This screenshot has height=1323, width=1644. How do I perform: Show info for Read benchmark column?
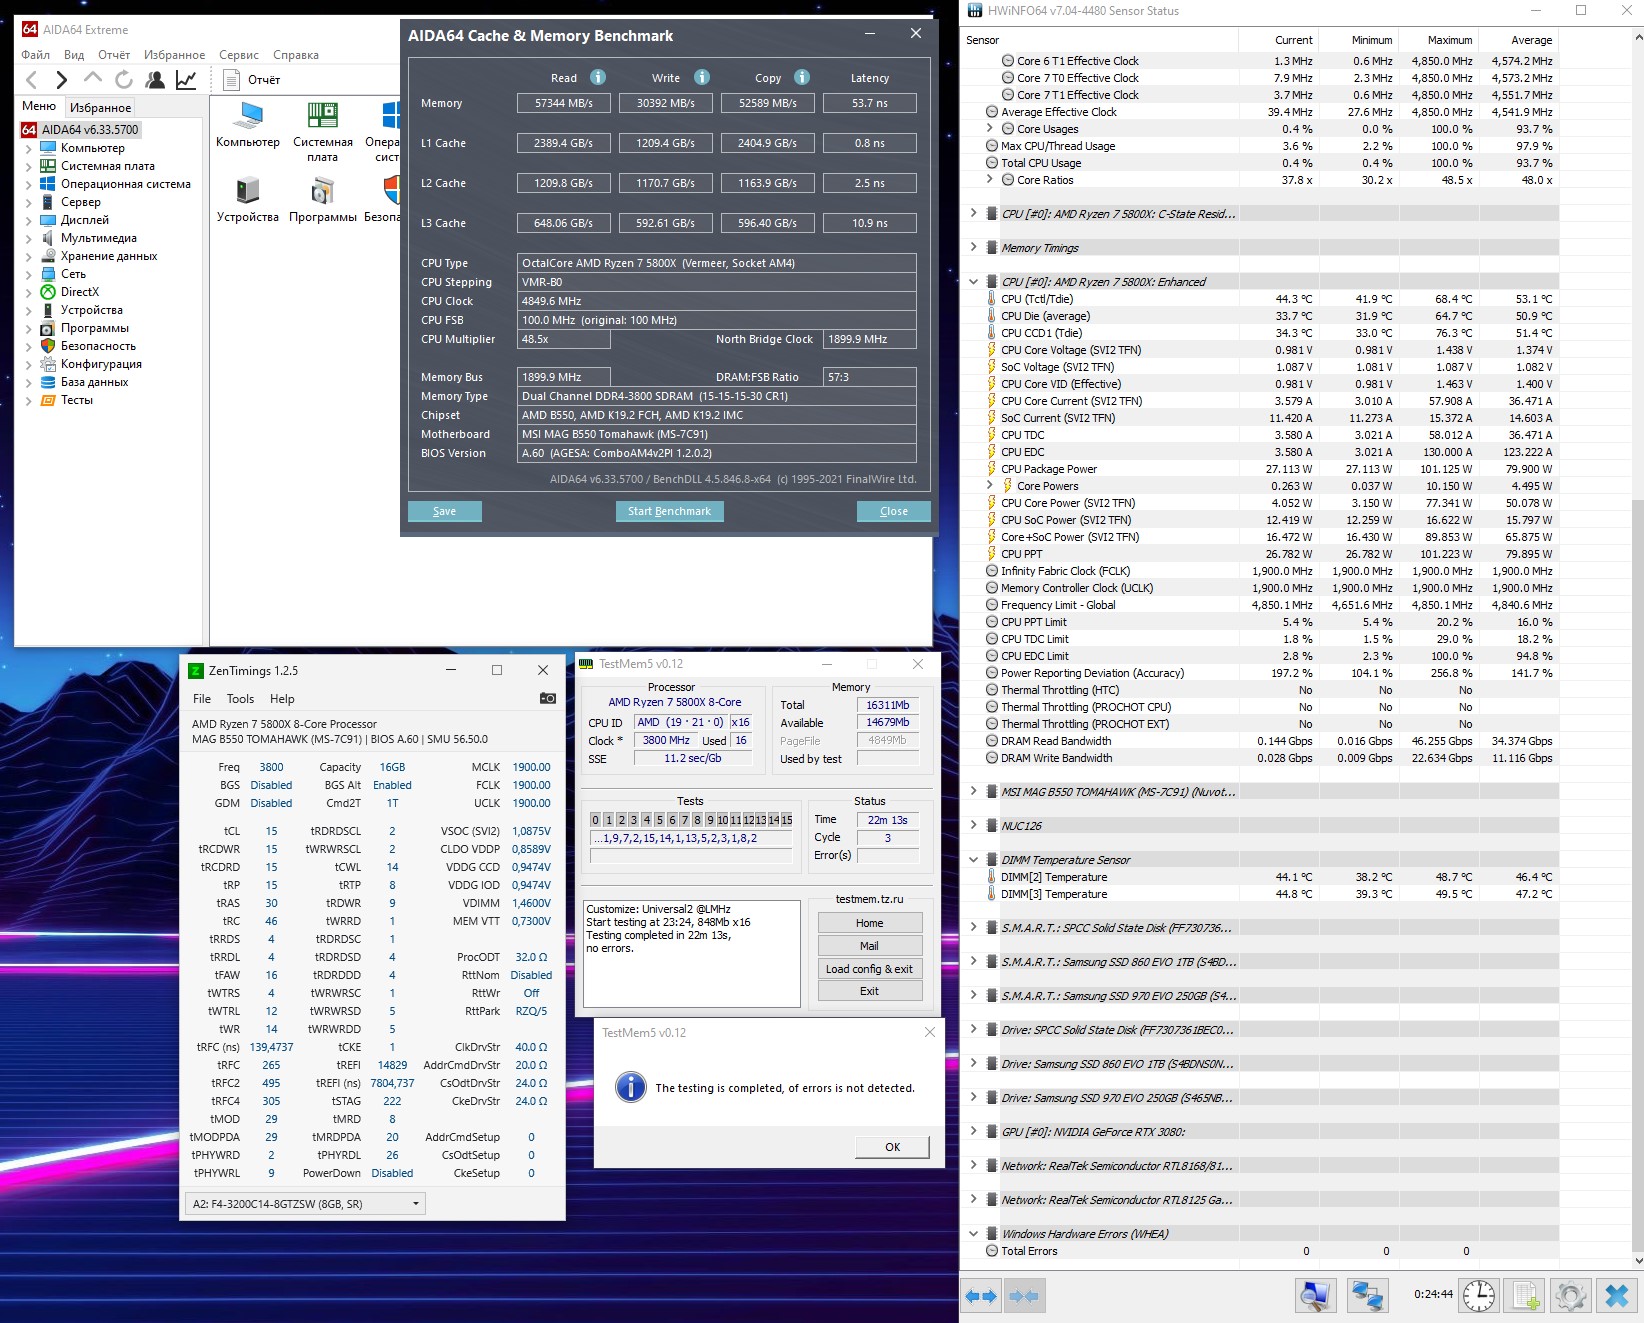(x=598, y=77)
